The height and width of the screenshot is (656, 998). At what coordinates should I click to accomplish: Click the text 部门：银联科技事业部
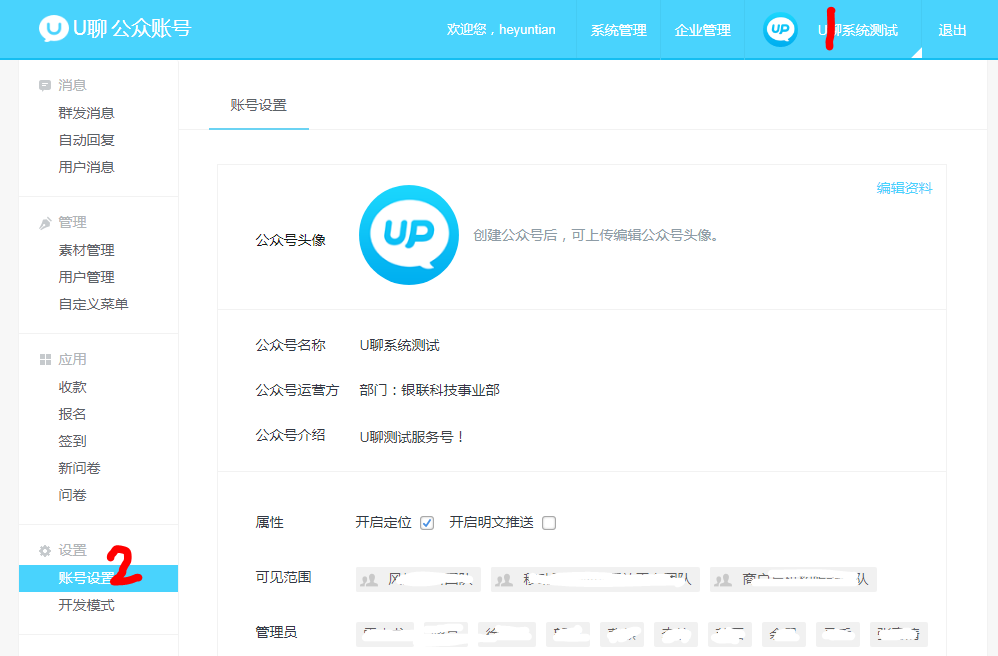tap(430, 390)
